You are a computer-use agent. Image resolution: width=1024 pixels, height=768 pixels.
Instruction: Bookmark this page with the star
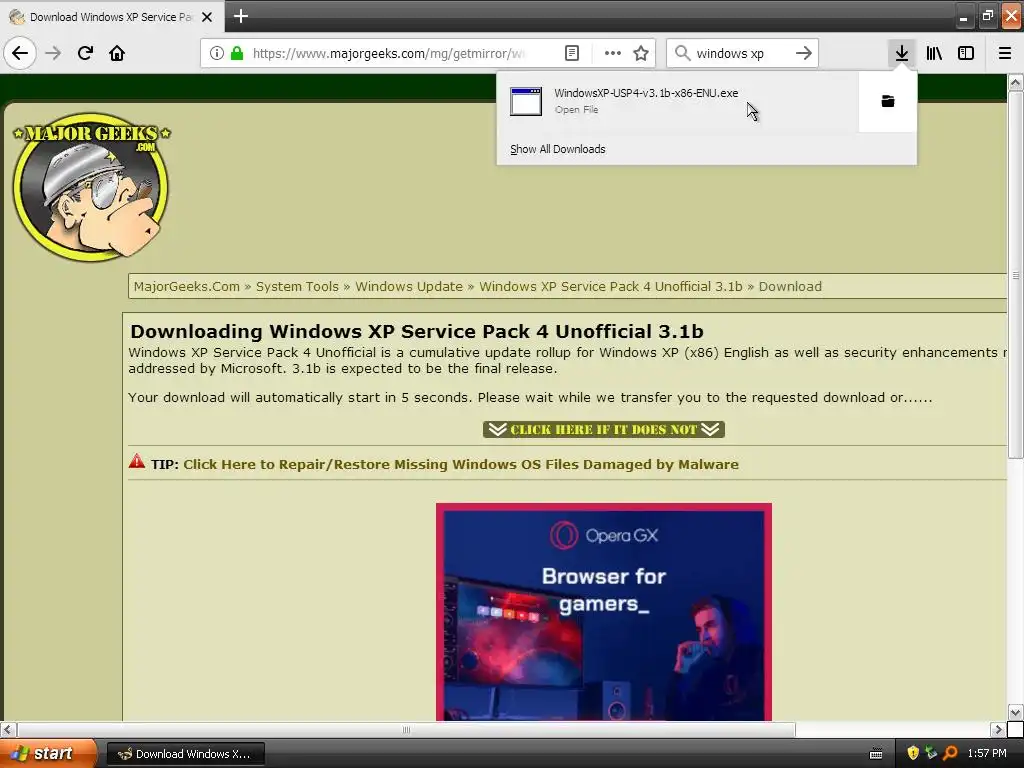pos(641,54)
